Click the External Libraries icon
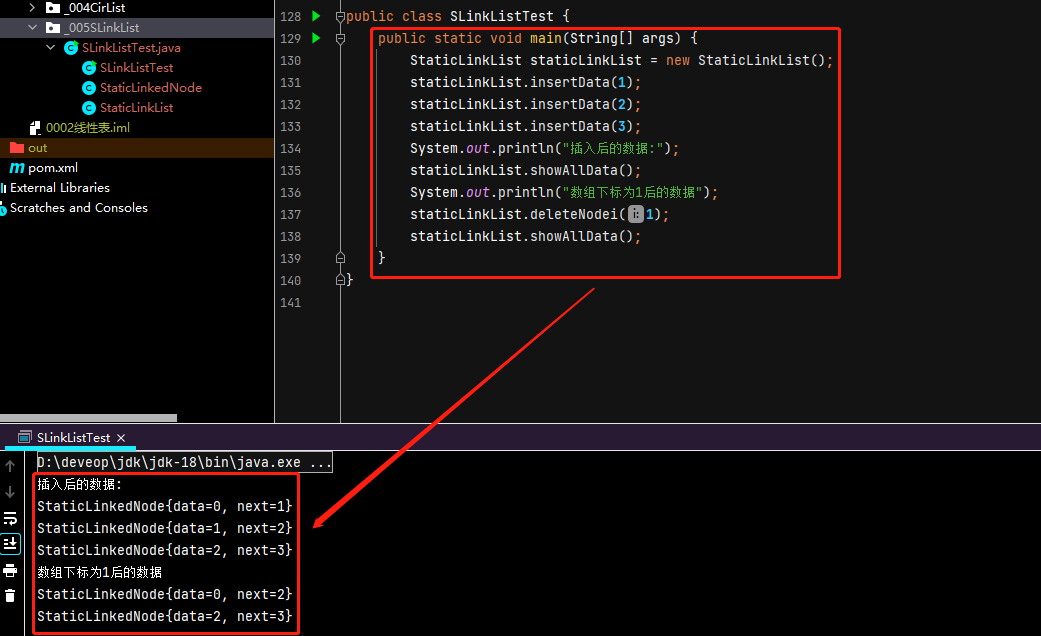The height and width of the screenshot is (636, 1041). coord(3,188)
